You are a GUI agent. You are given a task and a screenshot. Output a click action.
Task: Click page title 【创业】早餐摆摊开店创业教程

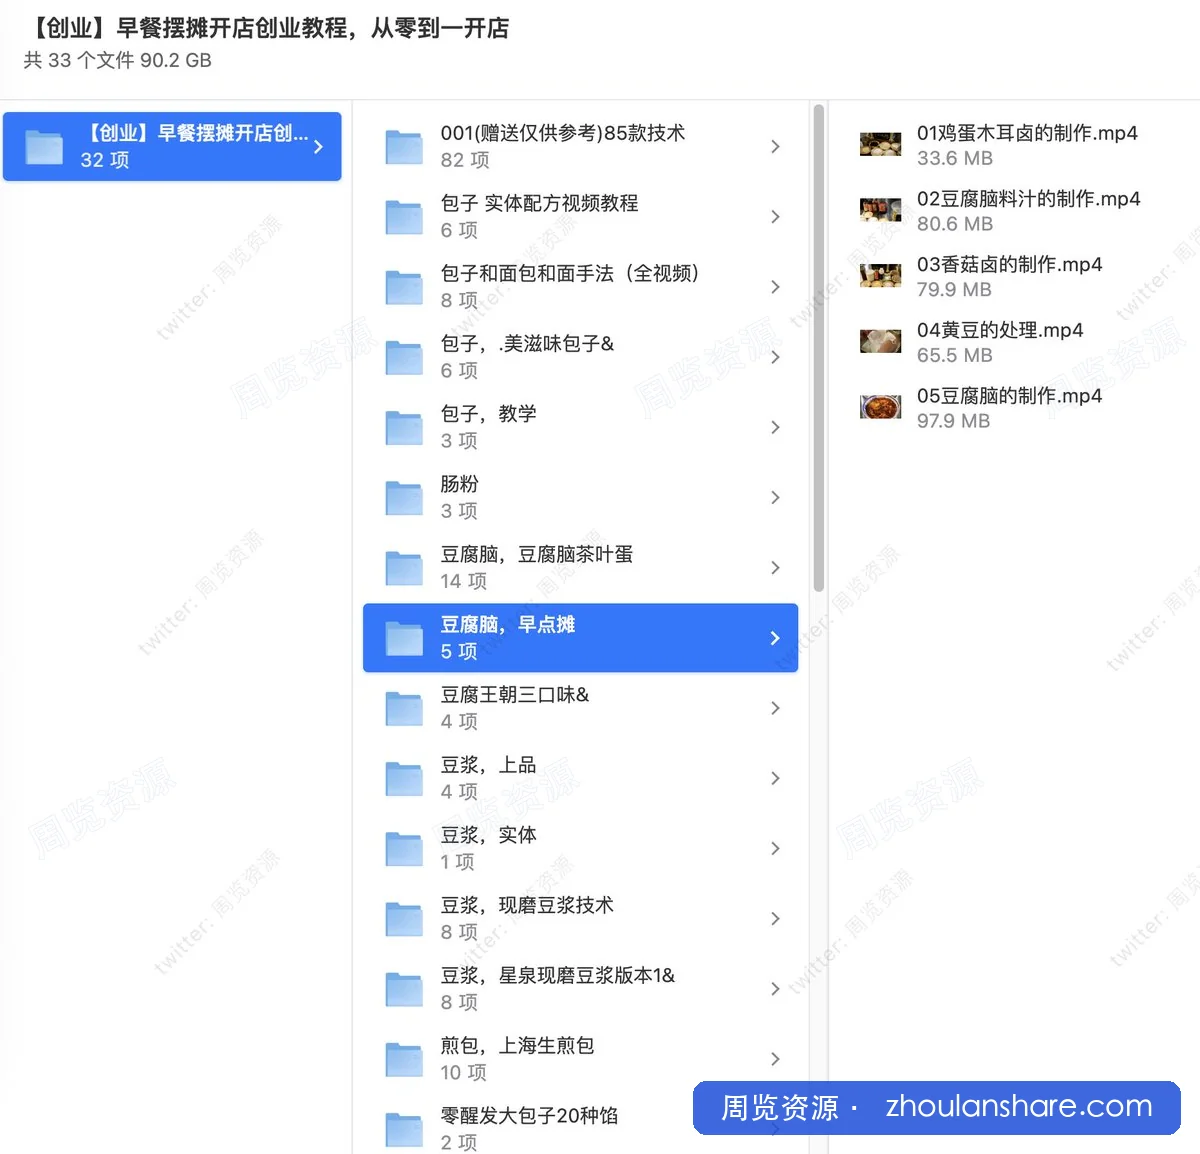pyautogui.click(x=266, y=28)
